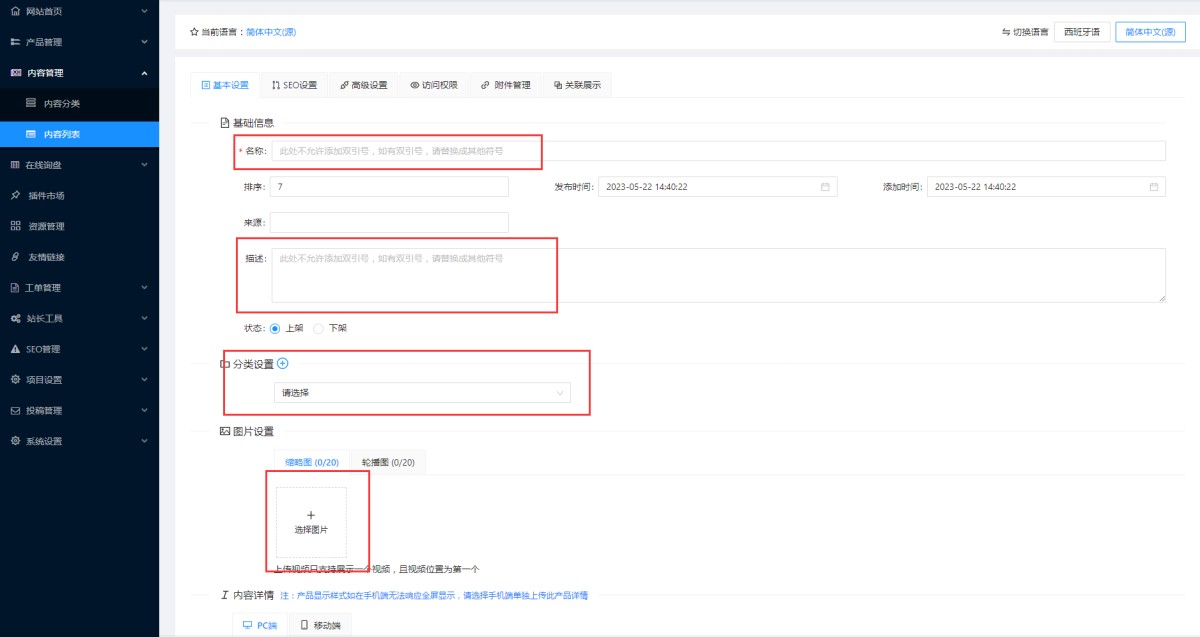Click the 选择图片 plus upload box

311,522
